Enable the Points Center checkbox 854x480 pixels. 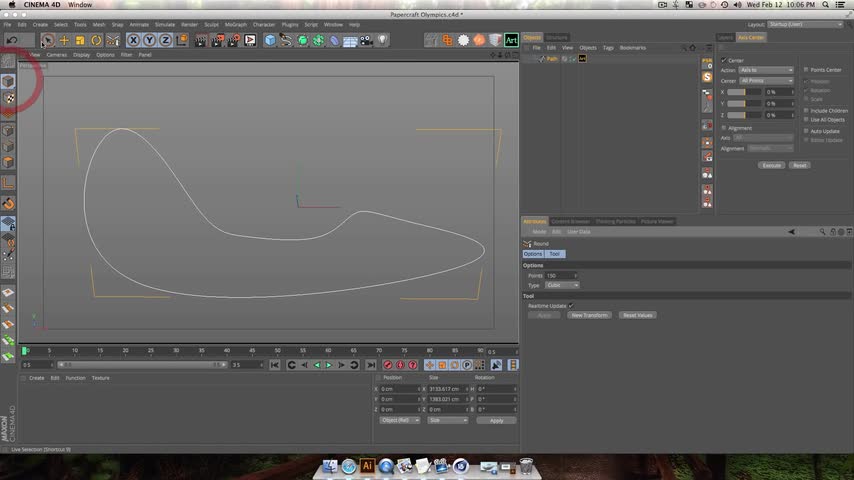tap(806, 70)
